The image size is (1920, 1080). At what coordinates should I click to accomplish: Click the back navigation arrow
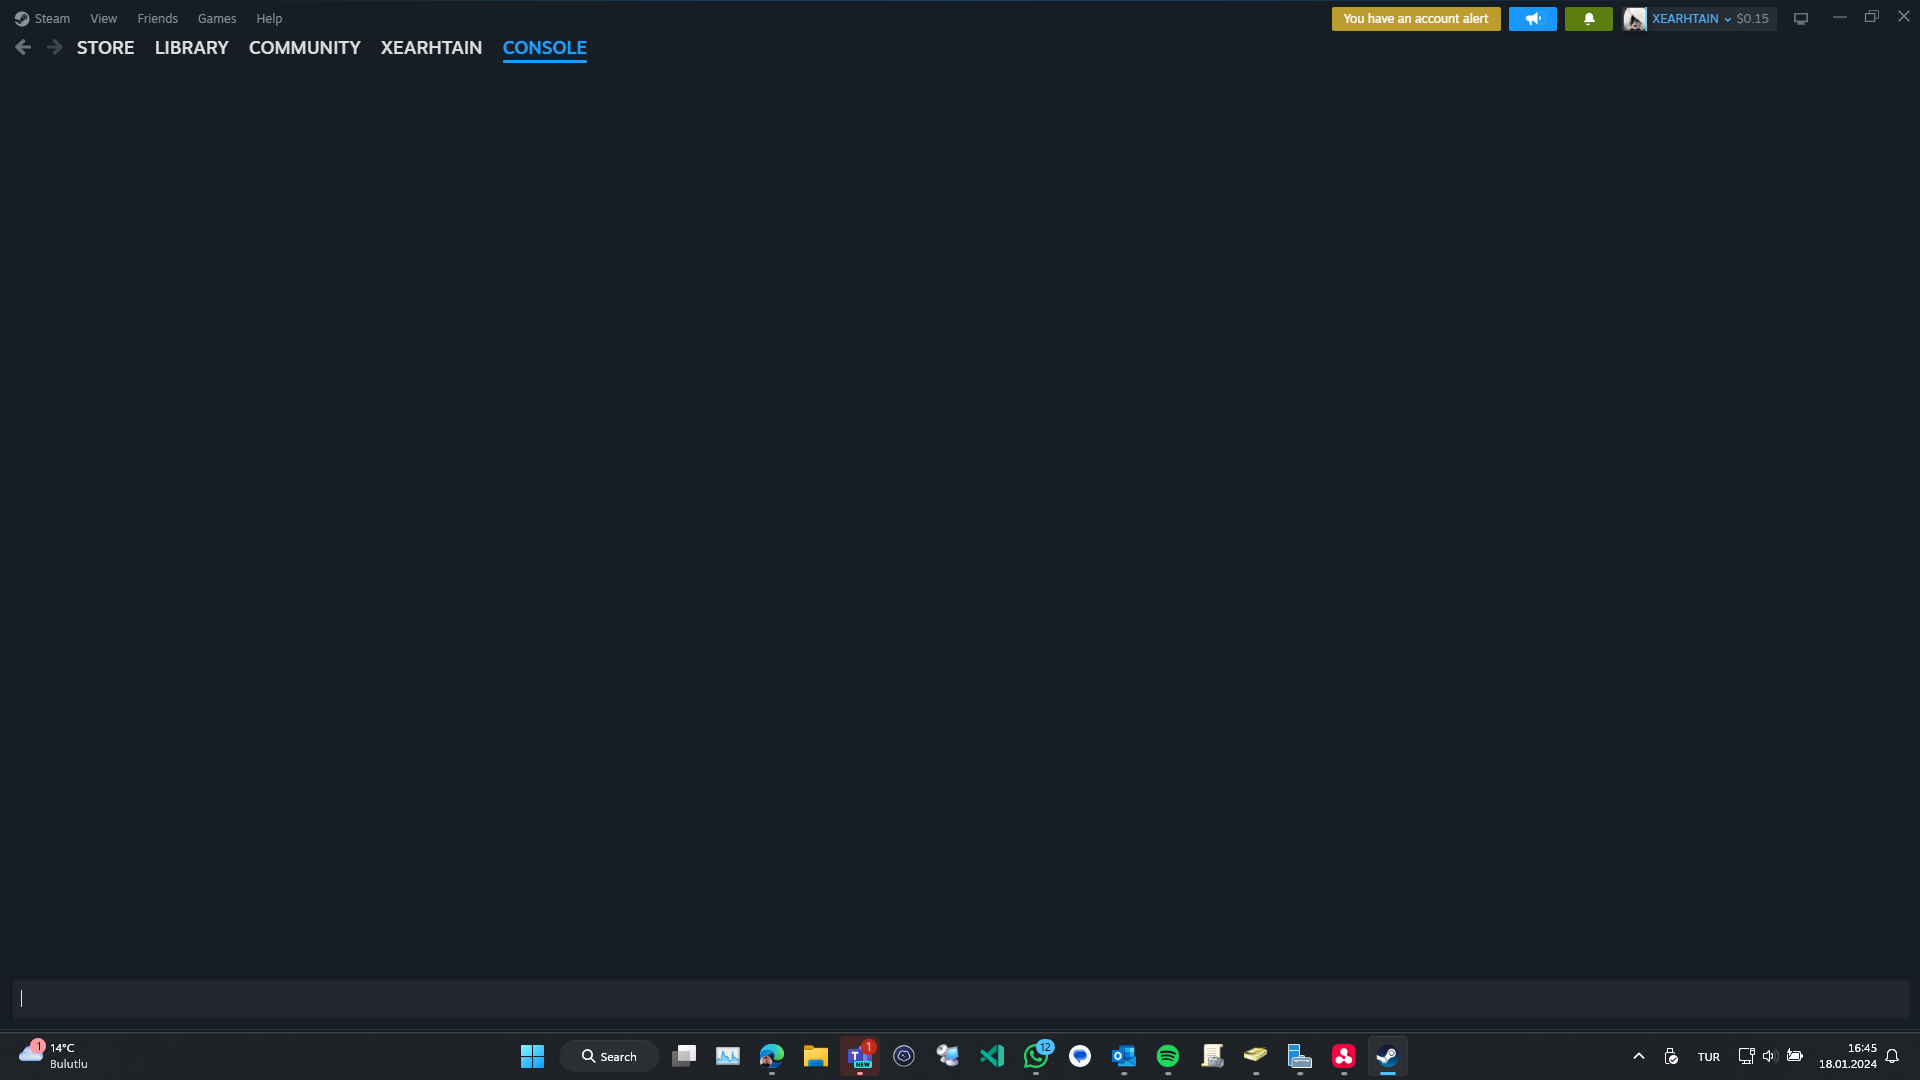[23, 47]
